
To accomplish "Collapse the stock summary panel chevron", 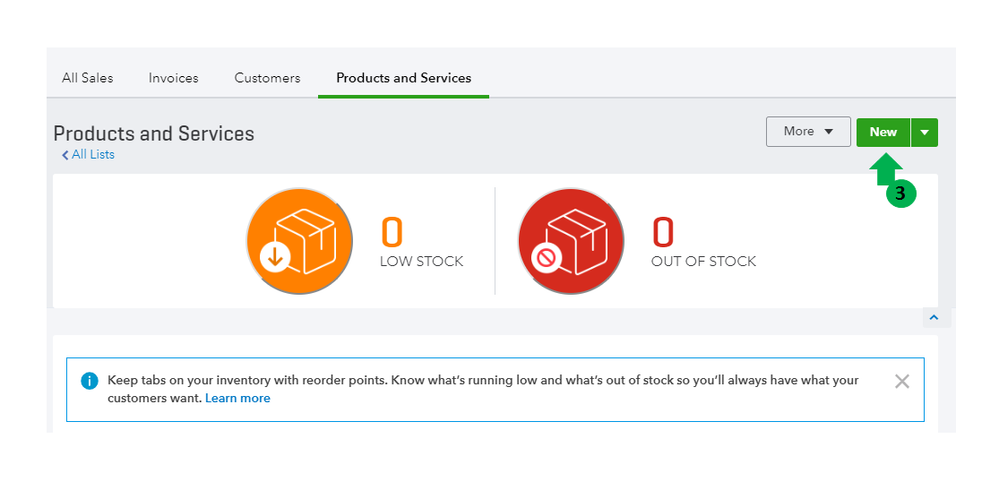I will point(934,318).
